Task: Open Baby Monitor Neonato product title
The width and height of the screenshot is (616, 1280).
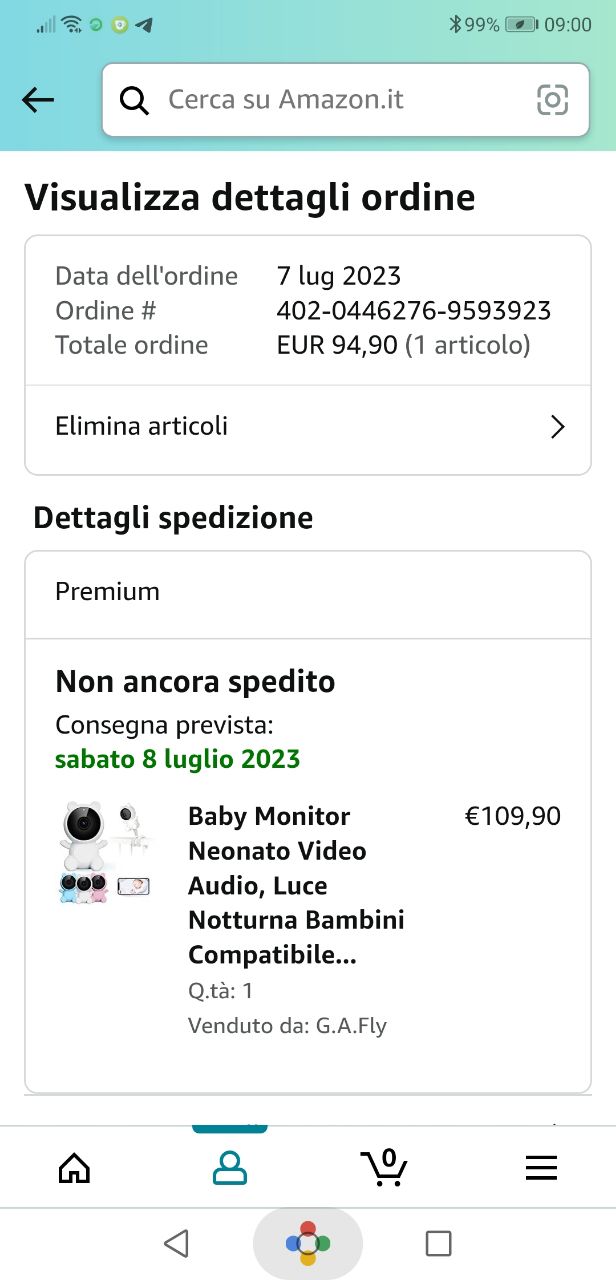Action: tap(296, 885)
